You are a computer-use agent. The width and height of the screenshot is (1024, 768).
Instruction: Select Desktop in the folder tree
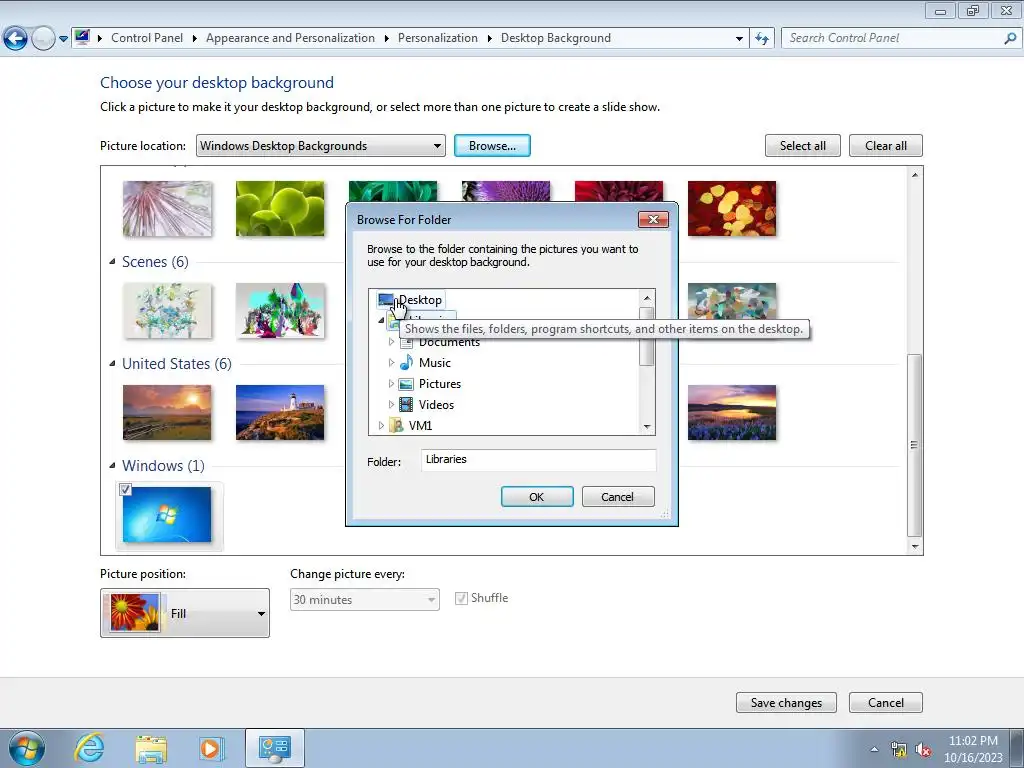point(420,300)
